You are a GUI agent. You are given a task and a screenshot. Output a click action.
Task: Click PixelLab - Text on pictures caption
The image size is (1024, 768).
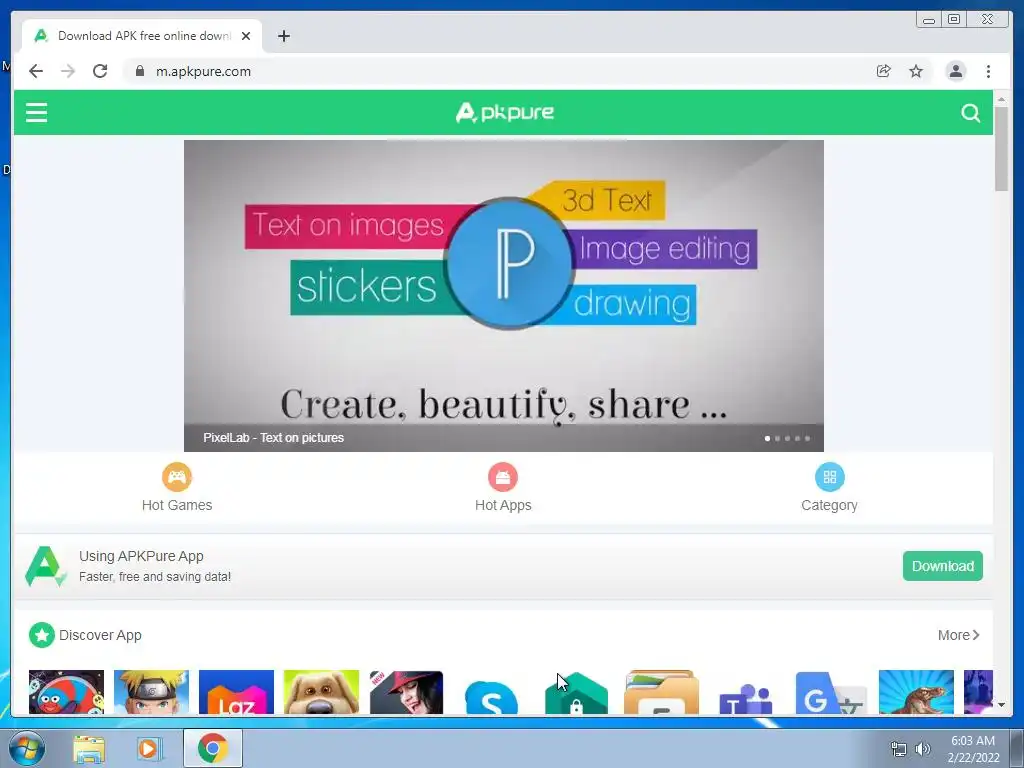click(273, 438)
